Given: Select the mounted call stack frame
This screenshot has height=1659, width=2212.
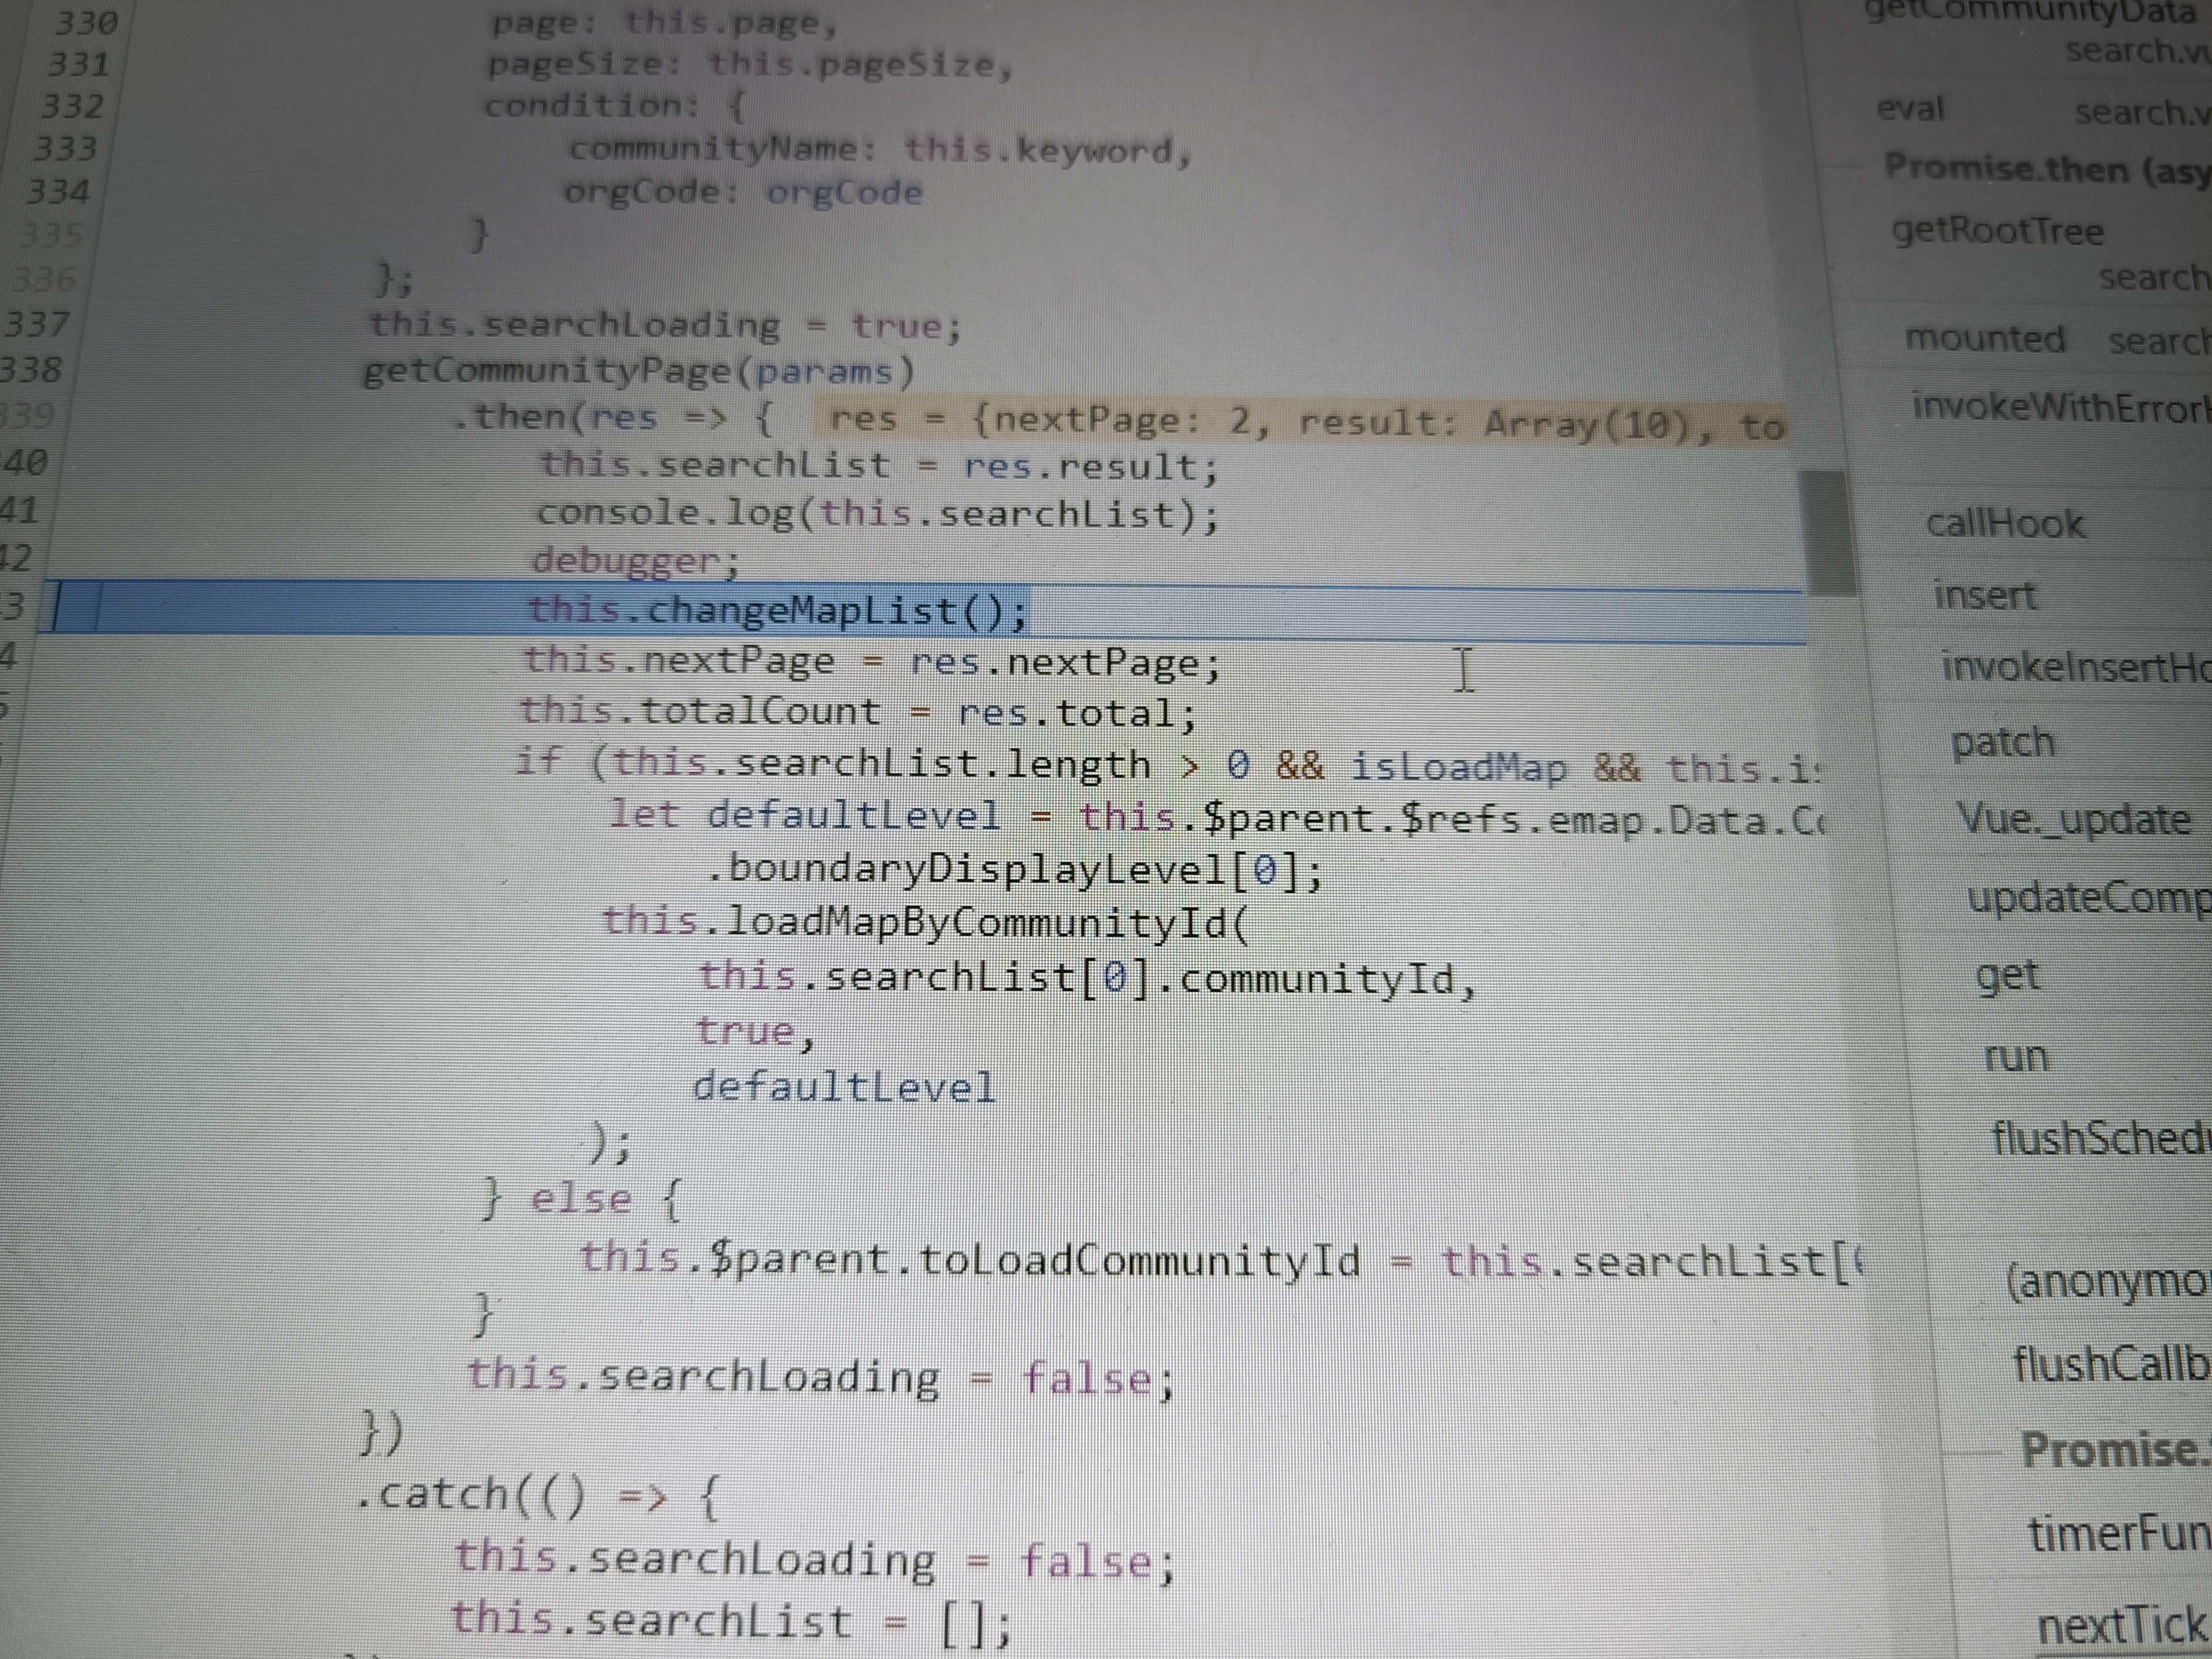Looking at the screenshot, I should pos(1984,338).
